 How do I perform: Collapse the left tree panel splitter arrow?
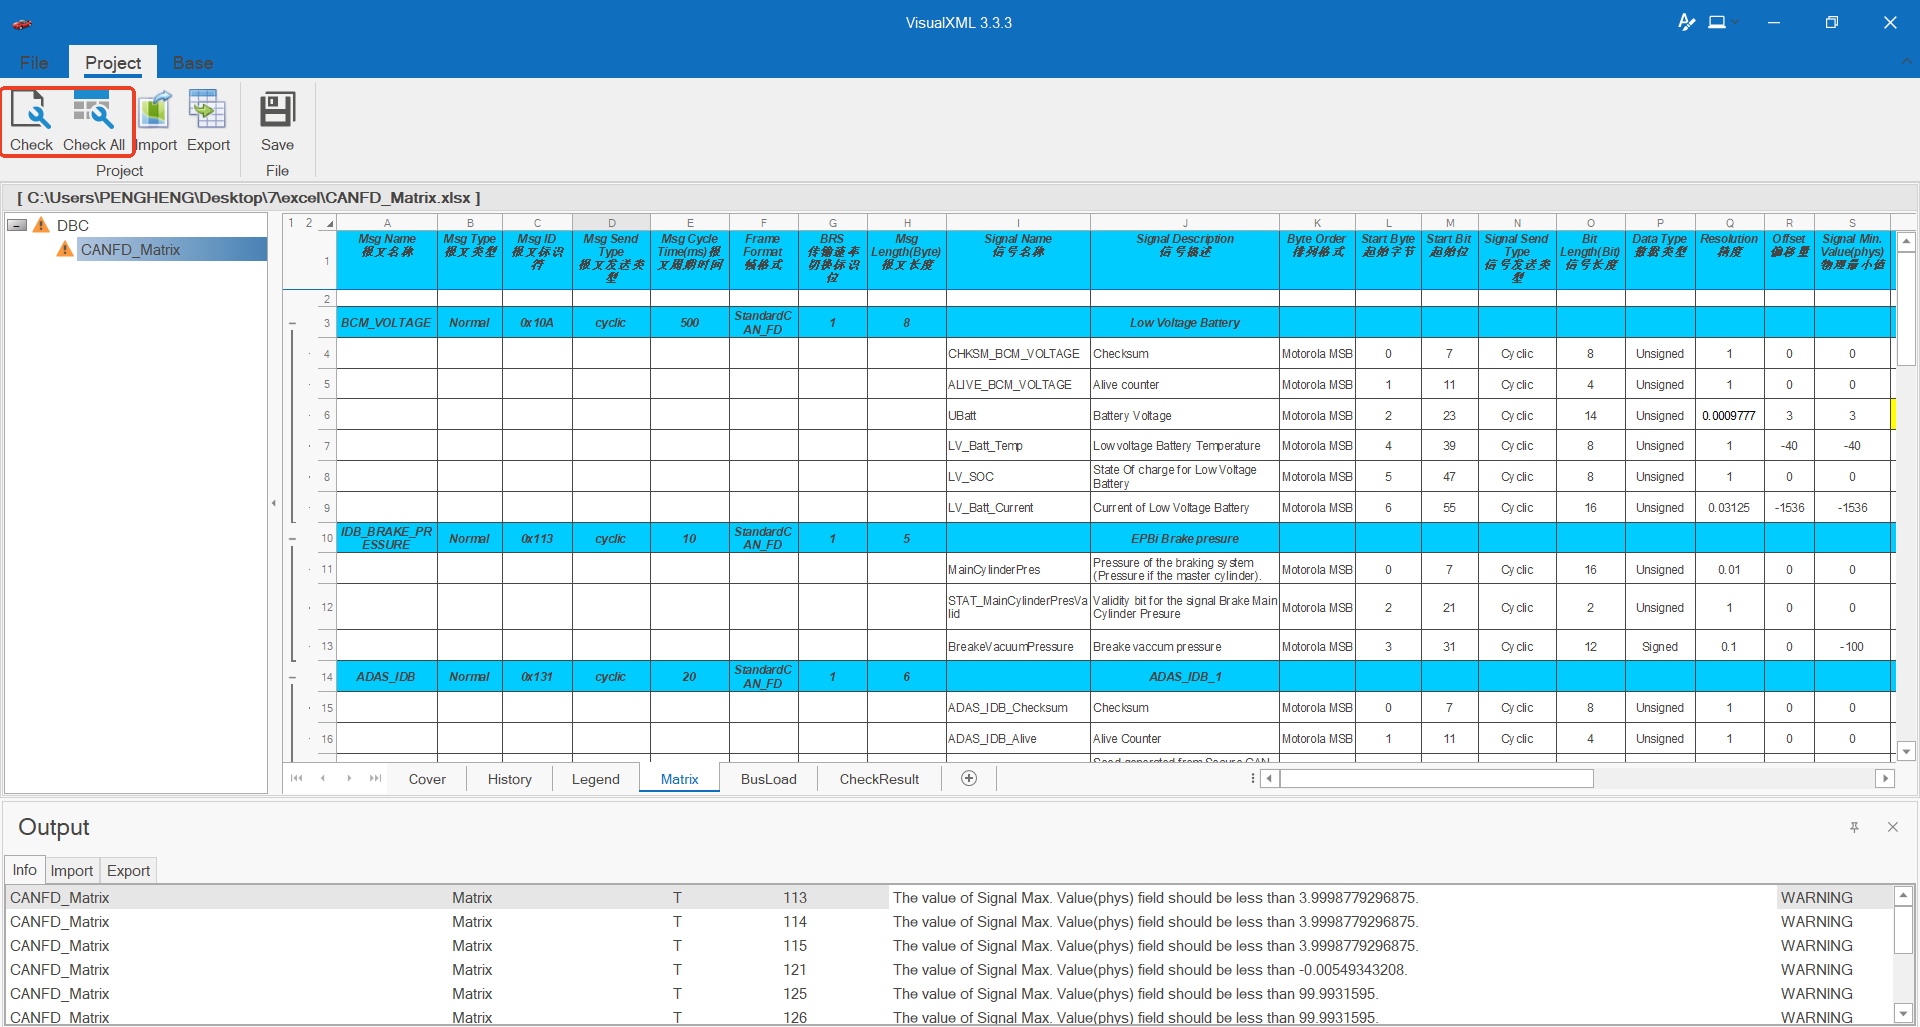(274, 503)
